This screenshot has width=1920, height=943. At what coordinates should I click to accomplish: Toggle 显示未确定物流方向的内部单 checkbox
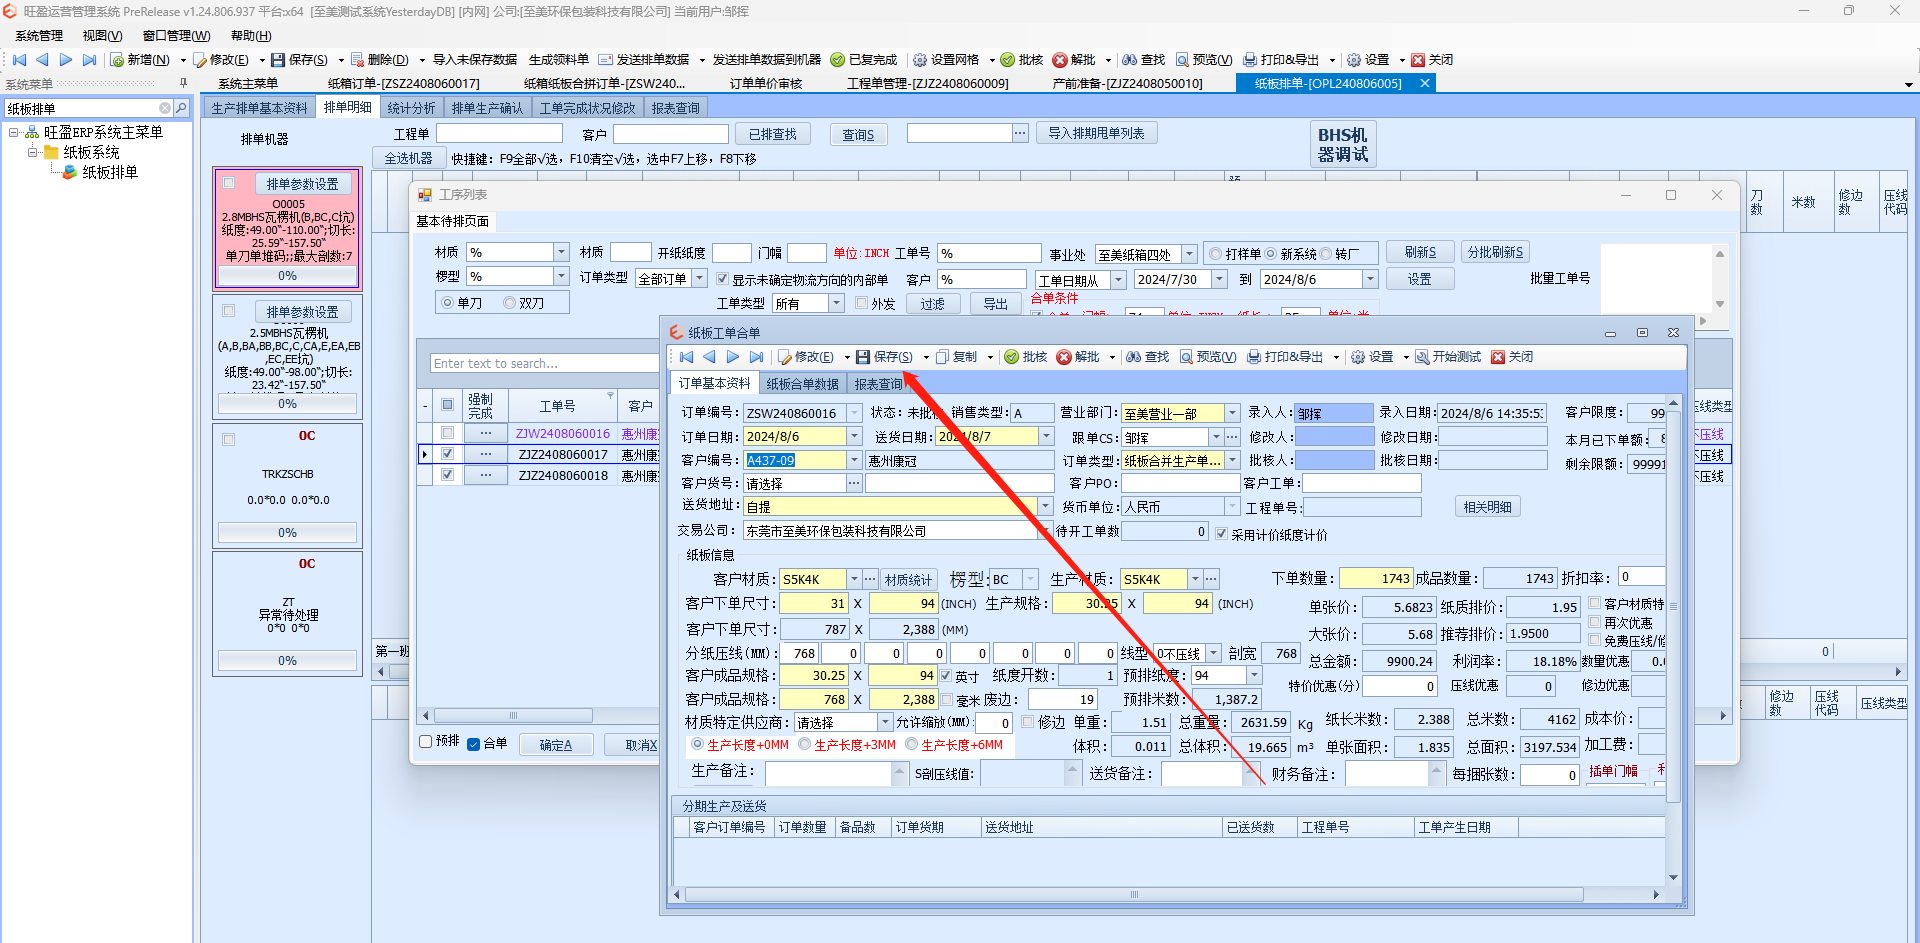(x=722, y=279)
